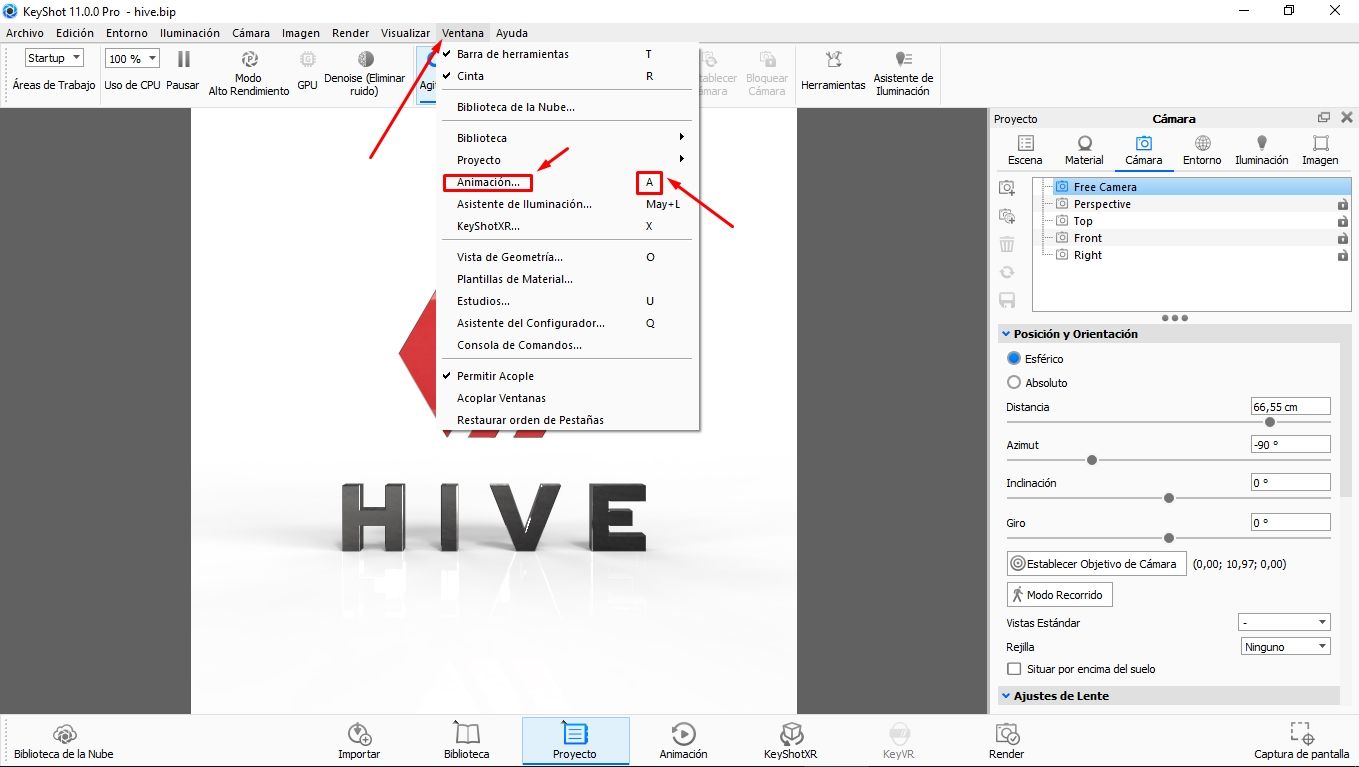Uncheck Cinta in the Ventana menu
1359x767 pixels.
(x=569, y=76)
